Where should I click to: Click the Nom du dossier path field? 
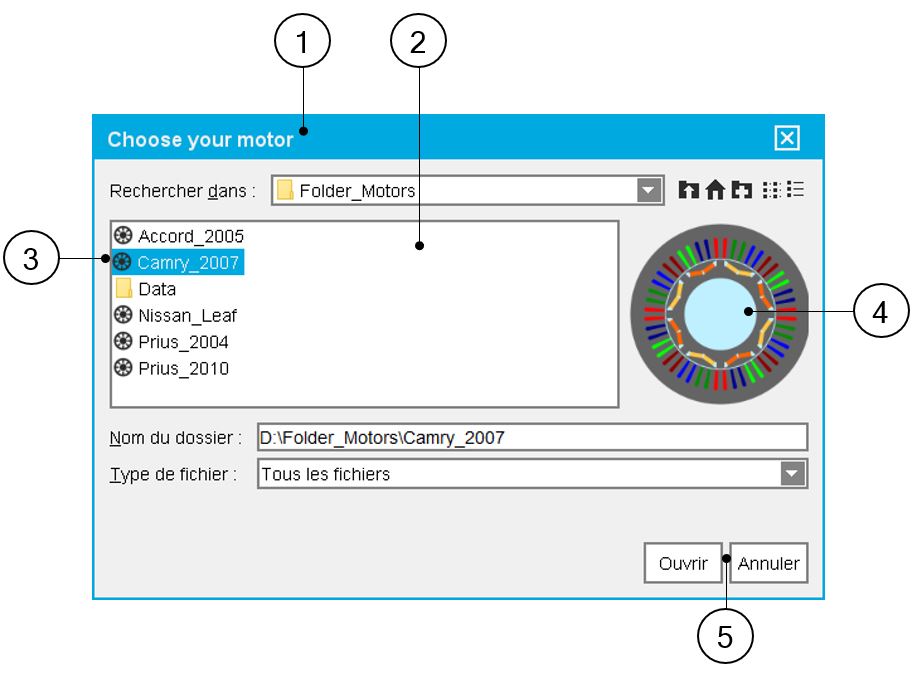(530, 438)
